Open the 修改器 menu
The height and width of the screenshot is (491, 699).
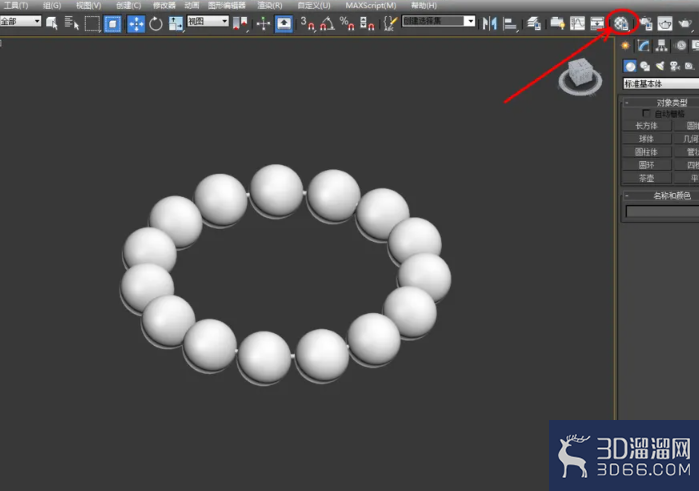tap(164, 5)
